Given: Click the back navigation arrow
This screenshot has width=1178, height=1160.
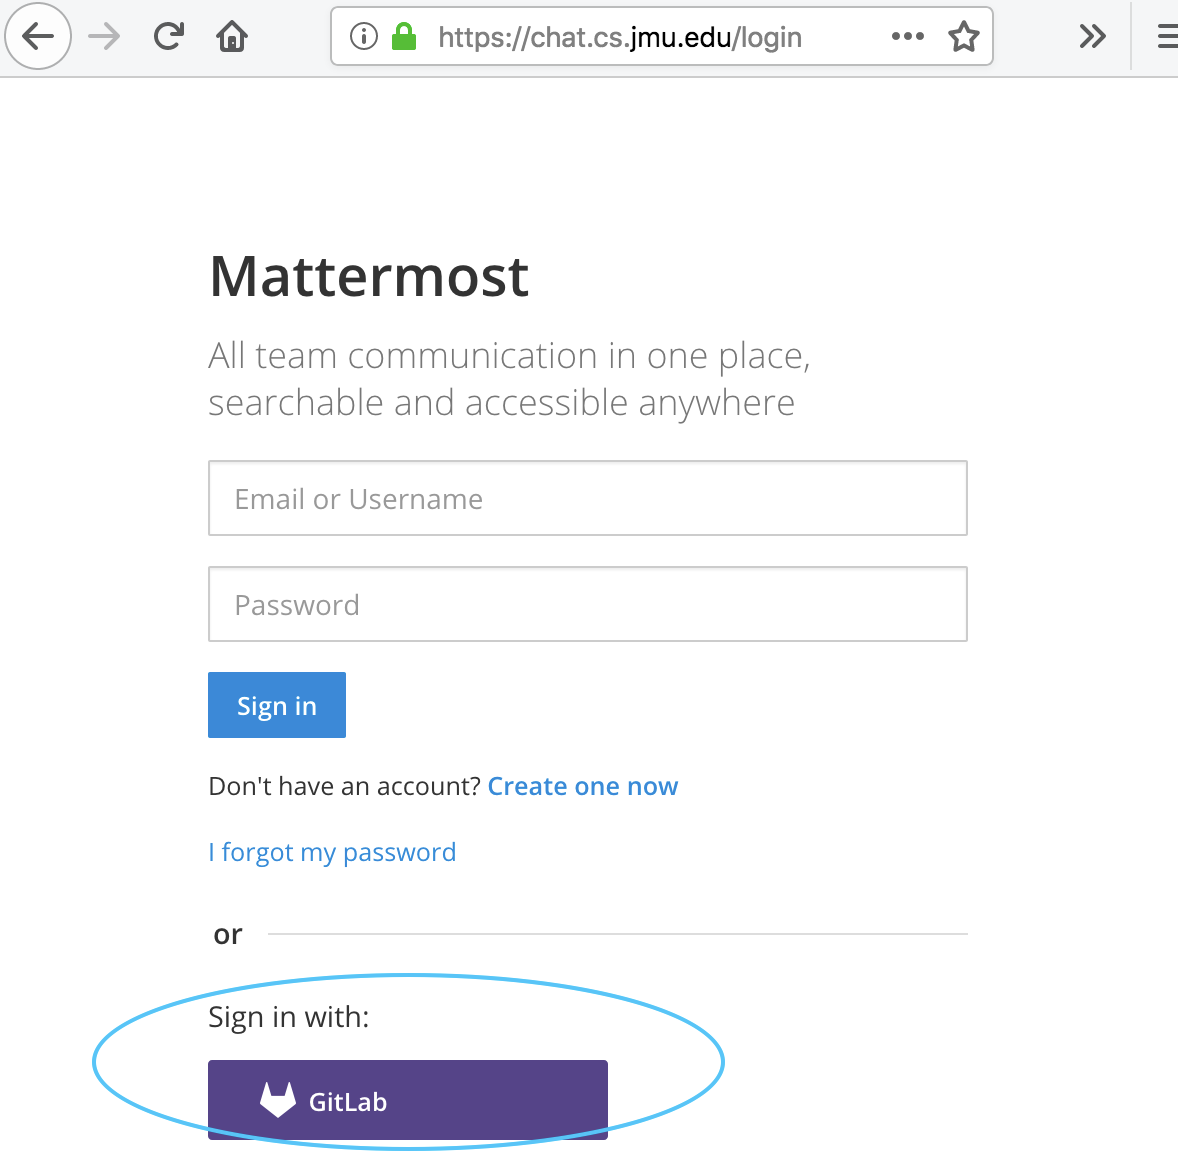Looking at the screenshot, I should tap(37, 36).
